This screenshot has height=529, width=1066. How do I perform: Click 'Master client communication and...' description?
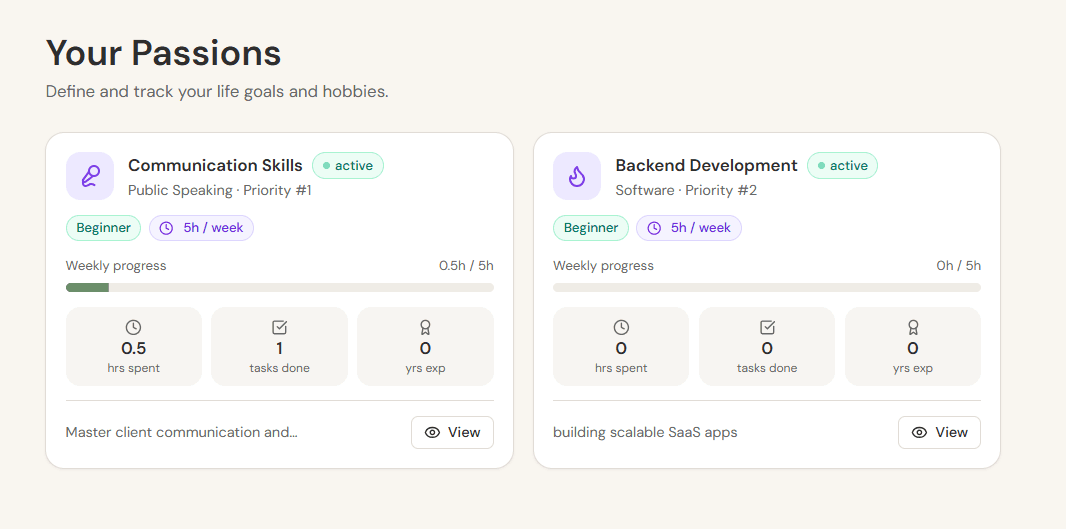[182, 432]
